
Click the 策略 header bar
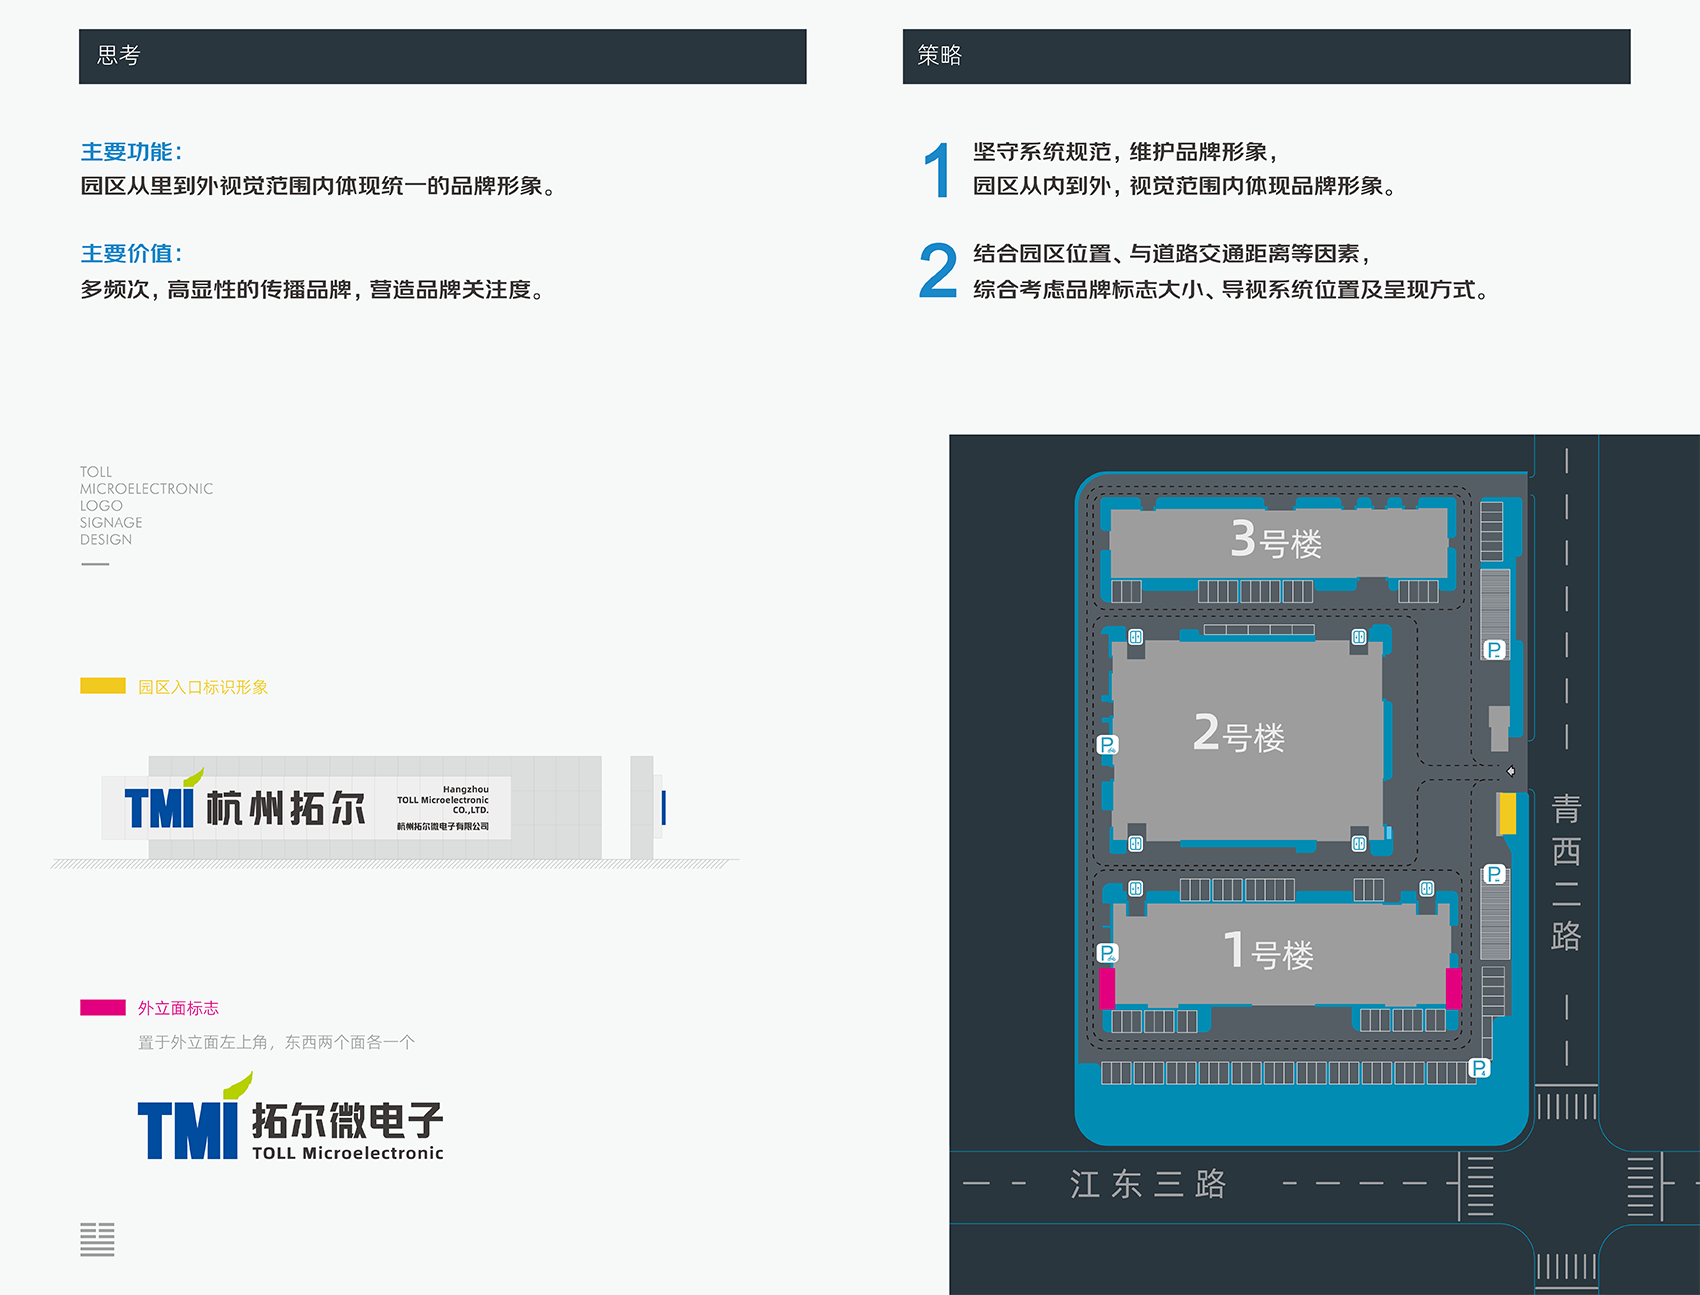pyautogui.click(x=1266, y=56)
